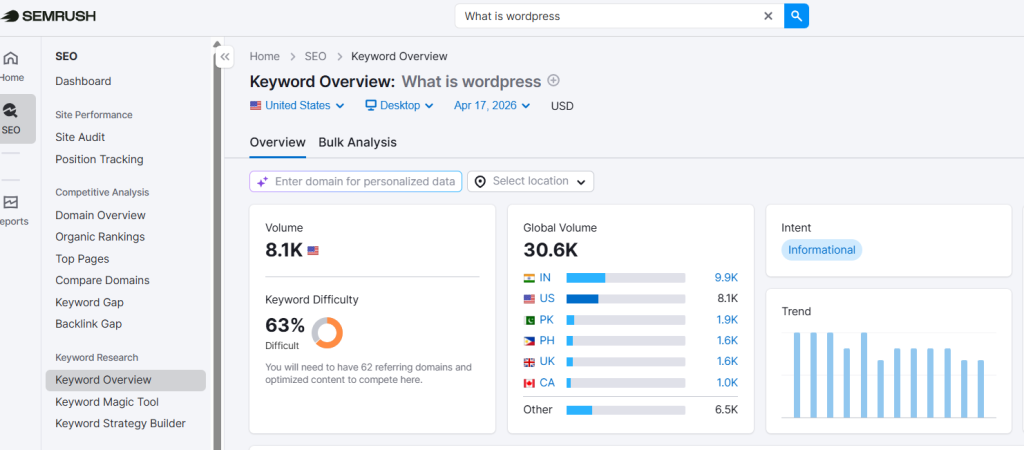
Task: Click the Canada flag icon
Action: click(529, 383)
